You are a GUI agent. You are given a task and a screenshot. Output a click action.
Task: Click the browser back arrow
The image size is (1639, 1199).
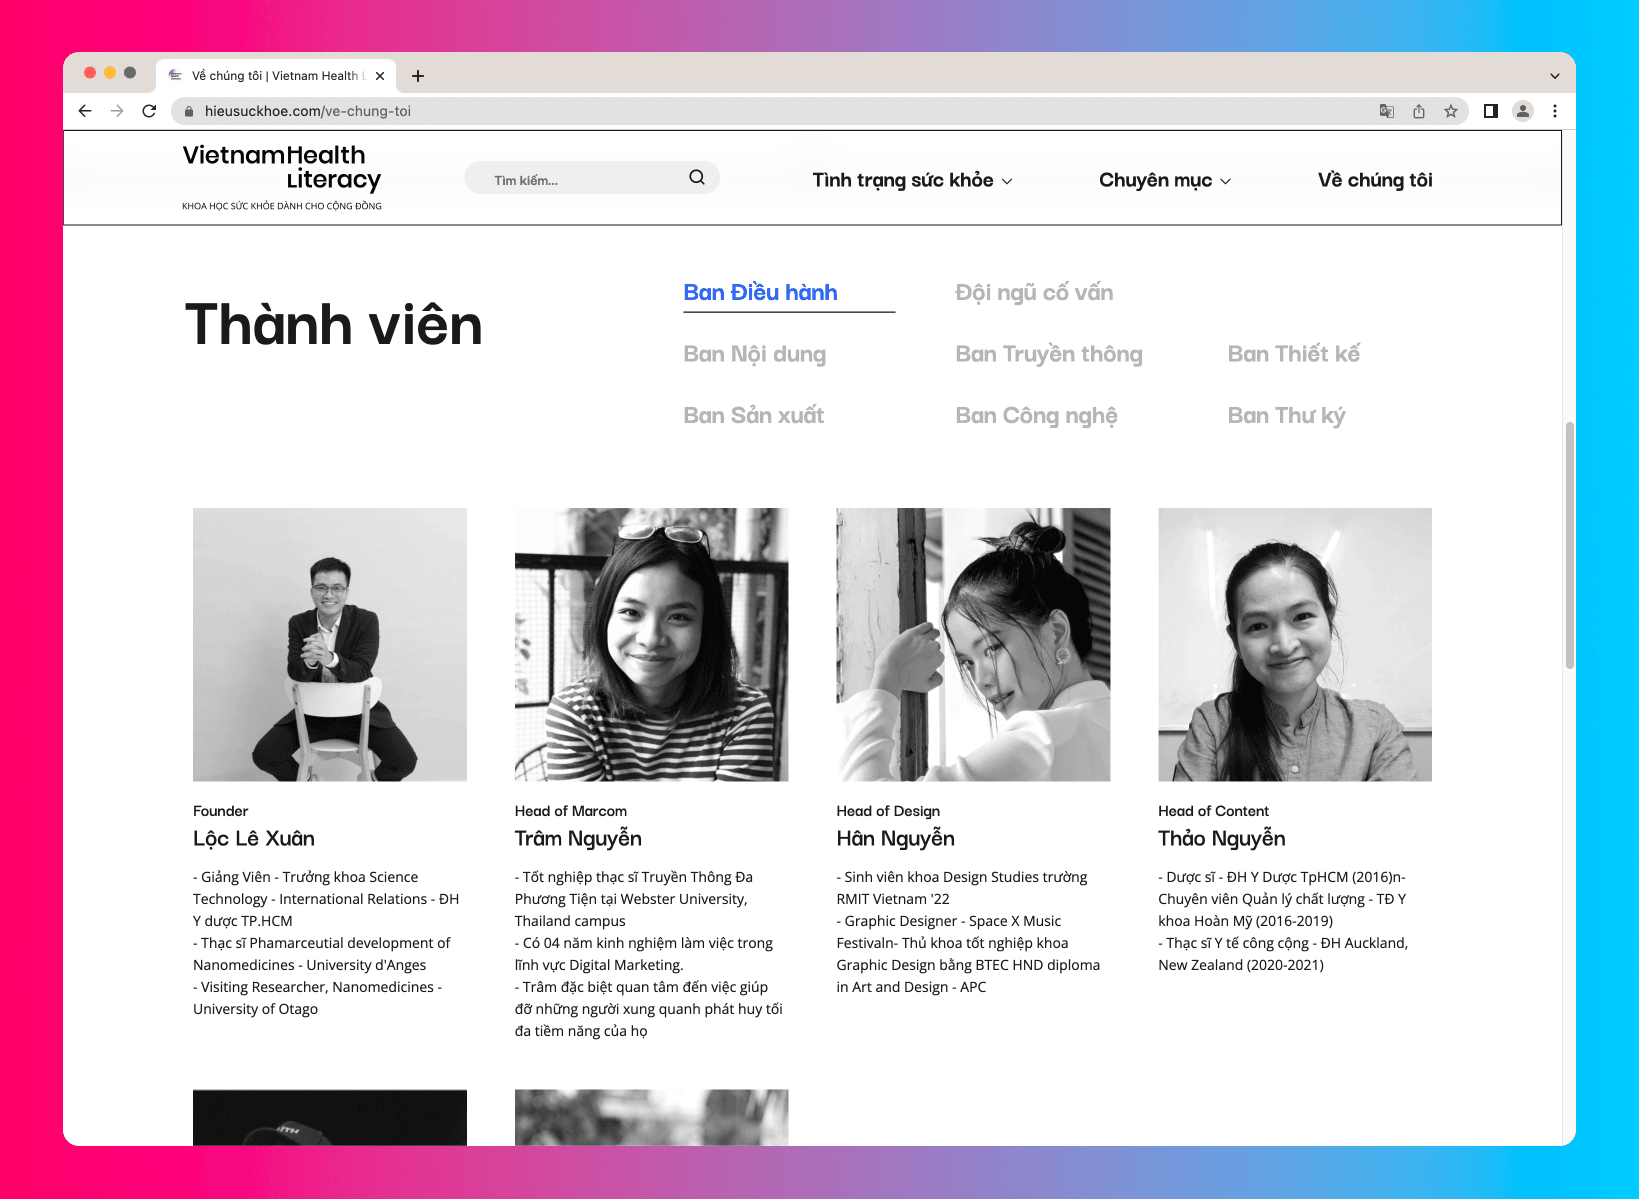click(85, 111)
